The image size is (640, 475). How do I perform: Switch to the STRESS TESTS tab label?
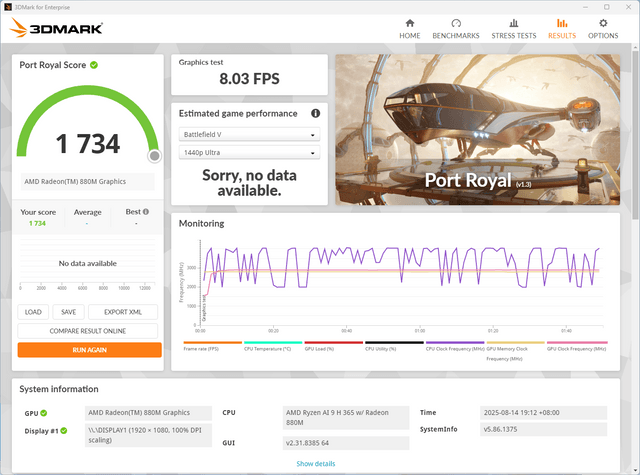514,36
